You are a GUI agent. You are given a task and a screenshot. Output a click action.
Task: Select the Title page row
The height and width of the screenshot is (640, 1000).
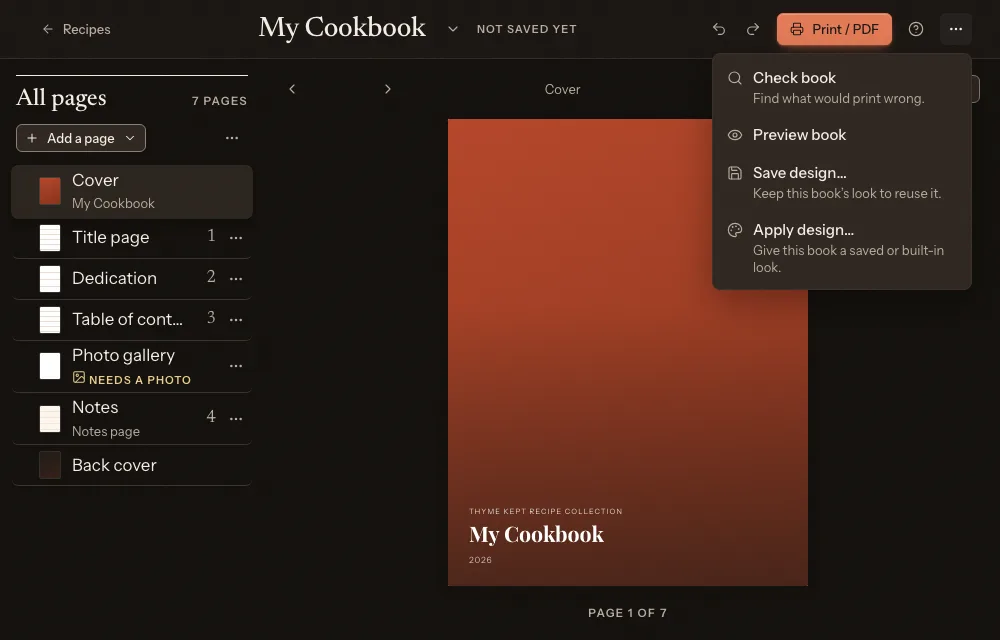132,238
